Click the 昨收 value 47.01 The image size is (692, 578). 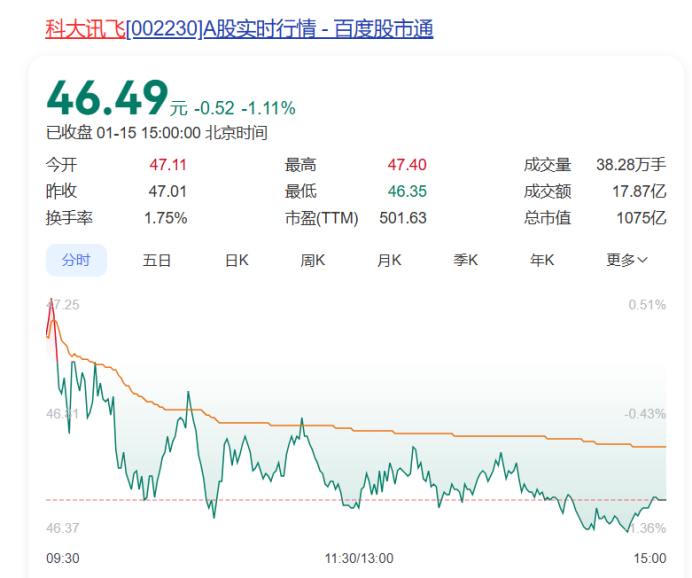click(168, 191)
